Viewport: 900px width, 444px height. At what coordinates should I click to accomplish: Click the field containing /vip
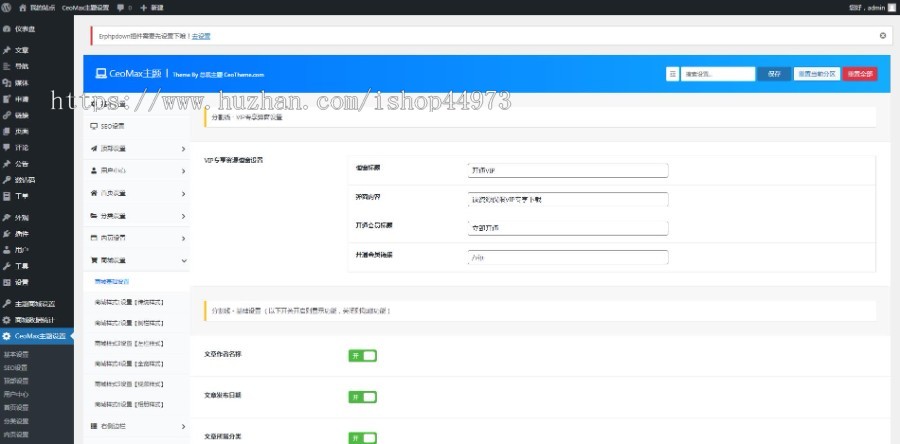pos(568,258)
